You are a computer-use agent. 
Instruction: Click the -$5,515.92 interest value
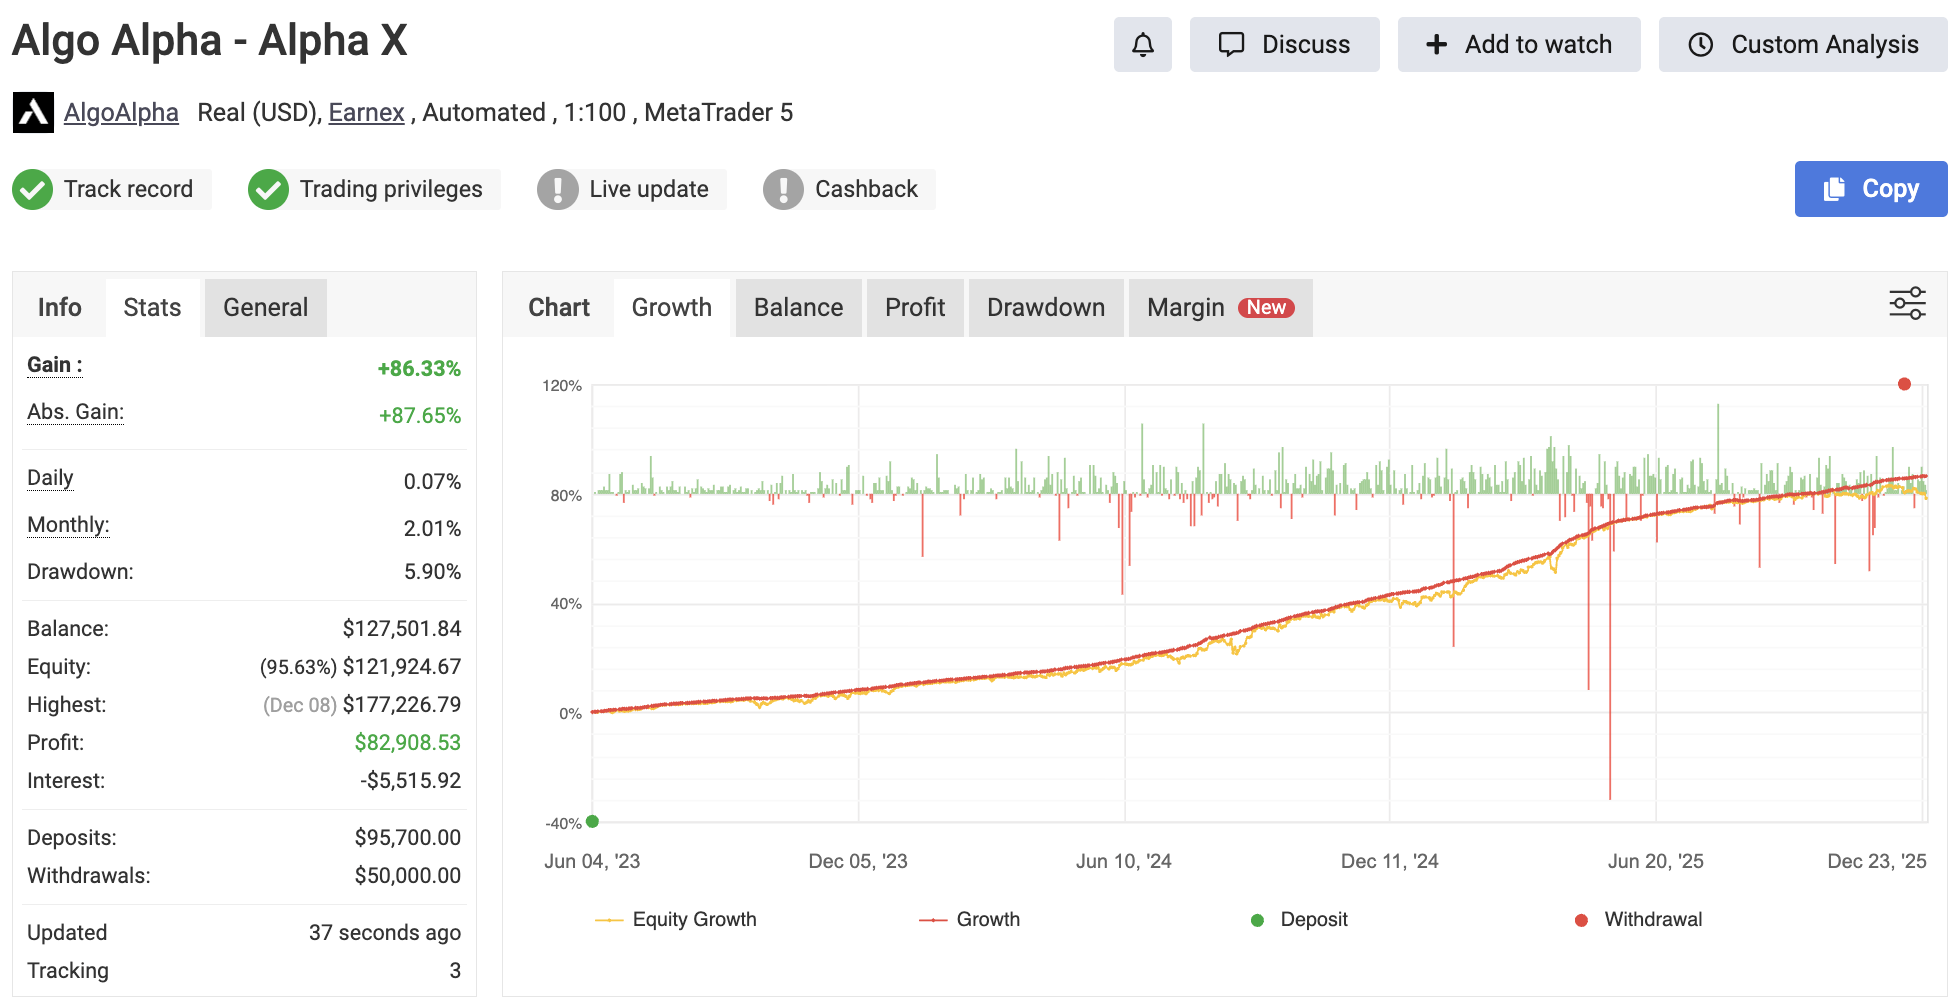click(411, 781)
